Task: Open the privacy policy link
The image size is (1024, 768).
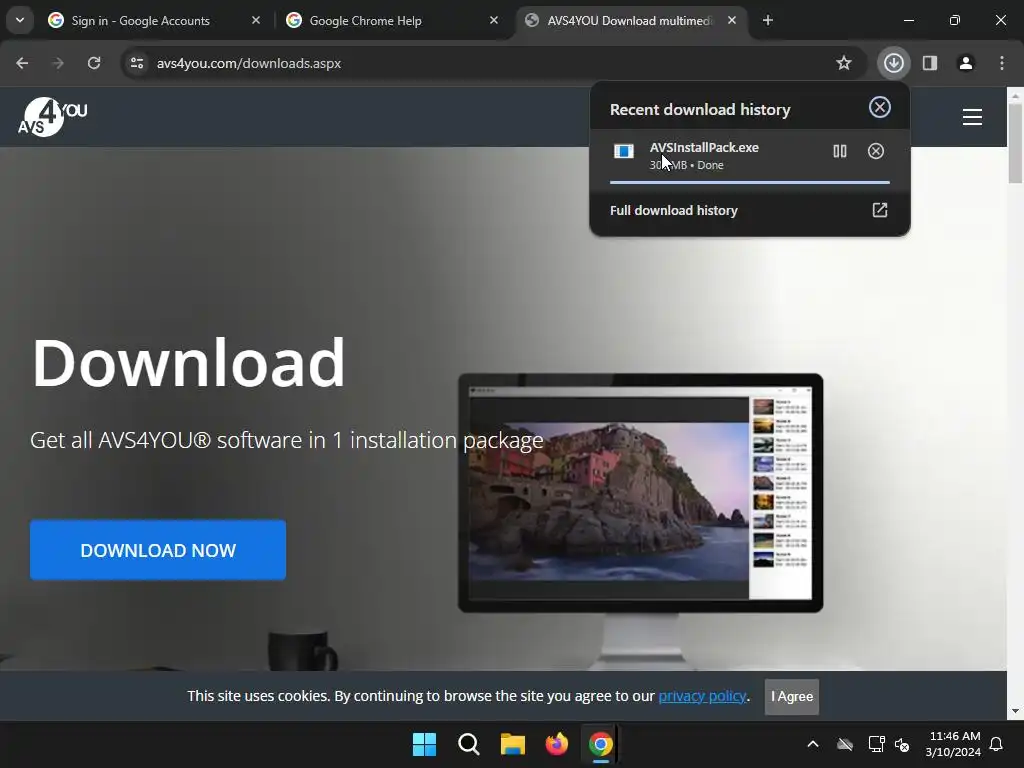Action: pyautogui.click(x=702, y=696)
